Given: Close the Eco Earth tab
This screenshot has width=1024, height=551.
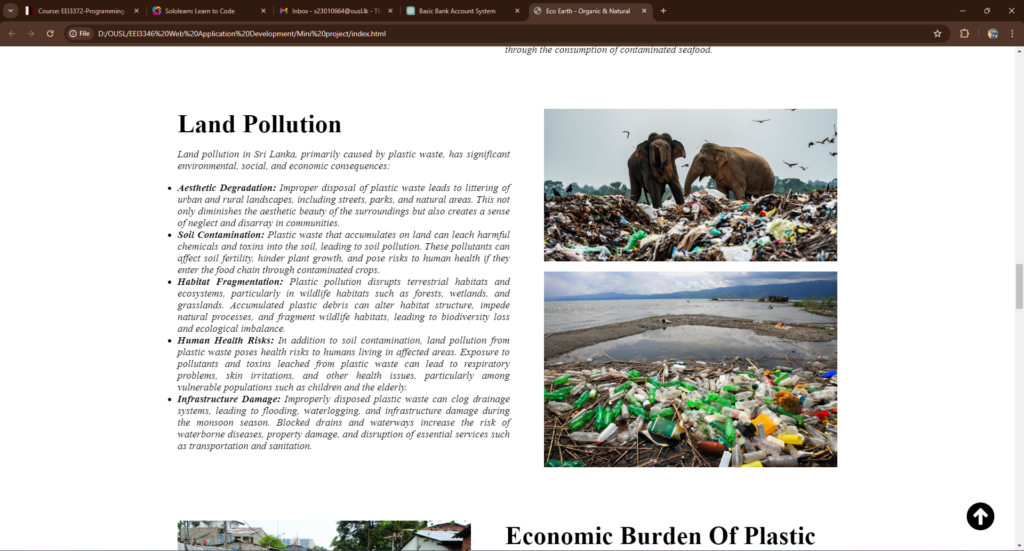Looking at the screenshot, I should pyautogui.click(x=644, y=11).
